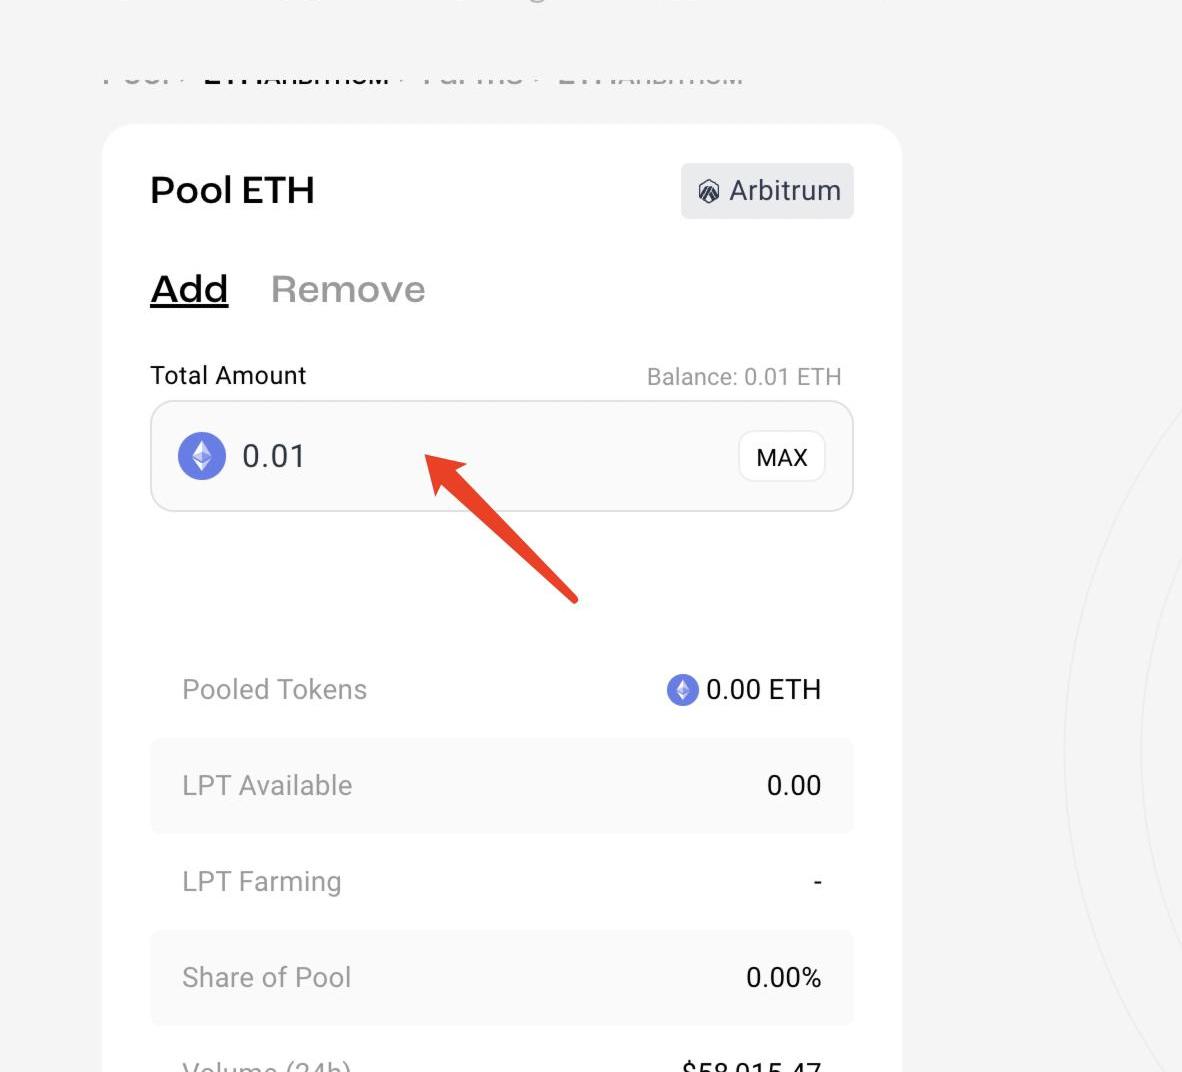Select the Pooled Tokens label
The width and height of the screenshot is (1182, 1072).
click(274, 690)
